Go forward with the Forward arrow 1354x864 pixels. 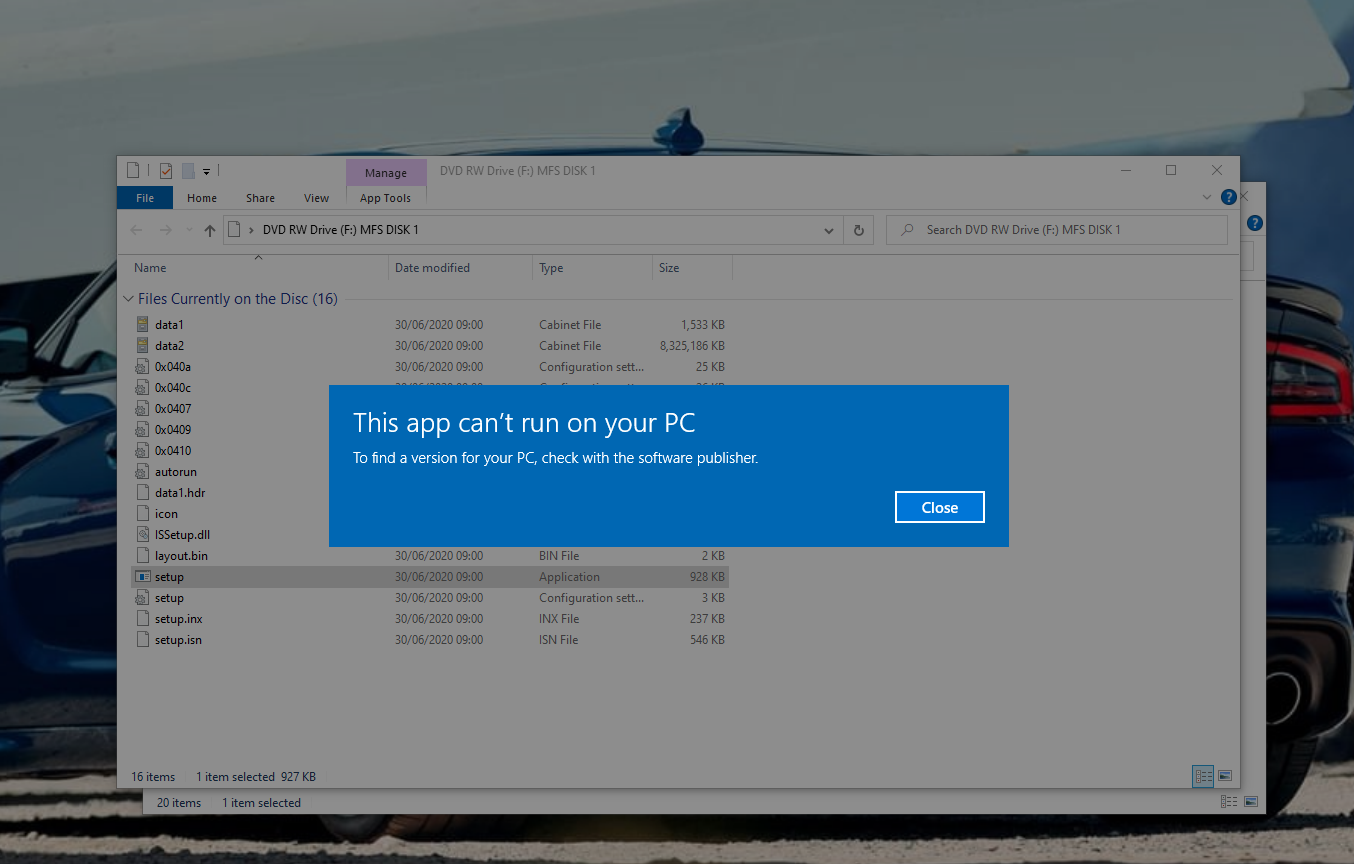[166, 230]
